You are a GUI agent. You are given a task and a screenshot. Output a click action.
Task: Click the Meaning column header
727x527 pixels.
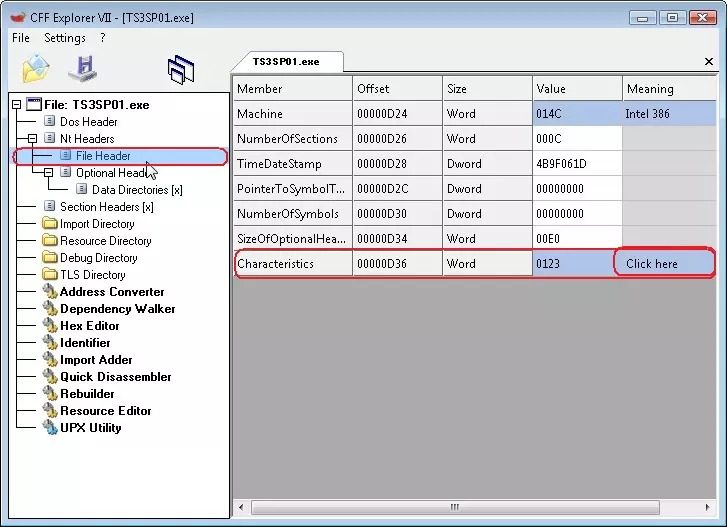pyautogui.click(x=670, y=89)
